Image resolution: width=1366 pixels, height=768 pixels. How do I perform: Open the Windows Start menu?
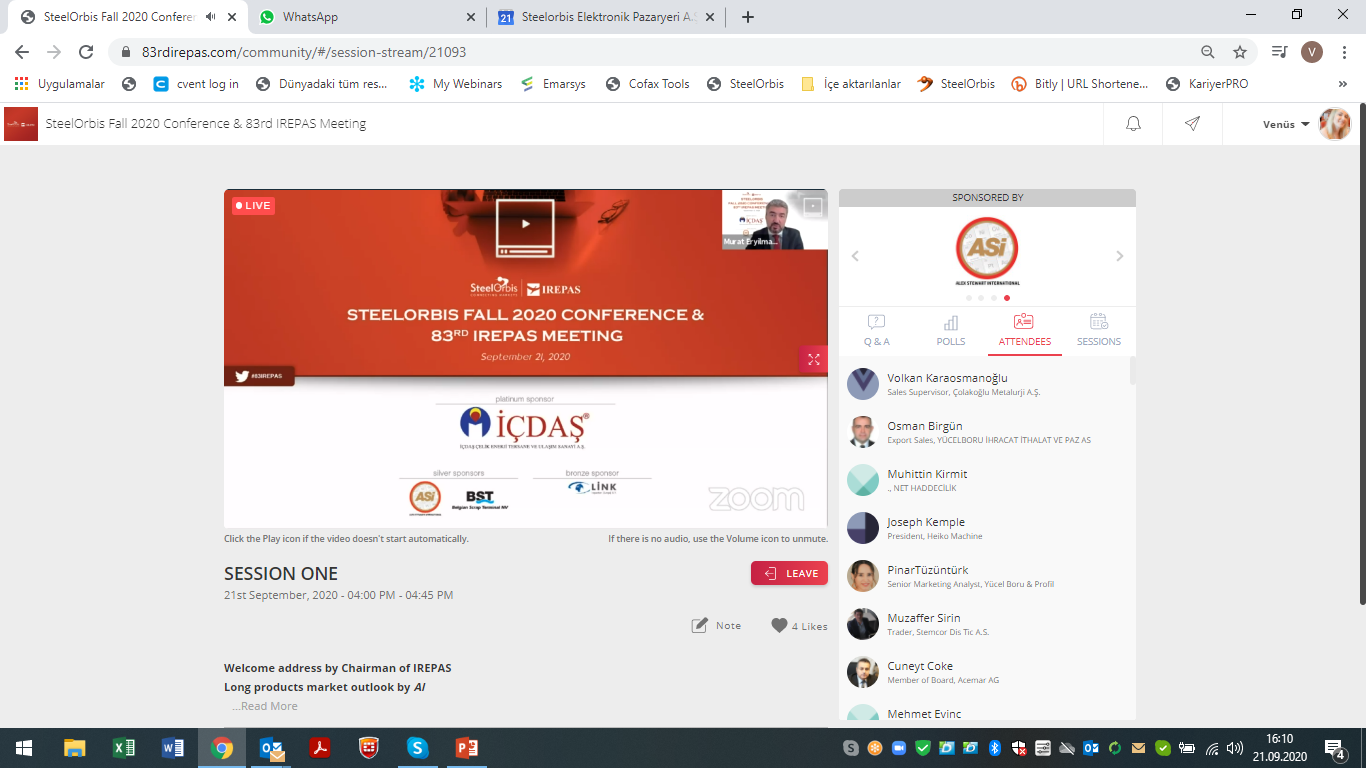(x=24, y=748)
